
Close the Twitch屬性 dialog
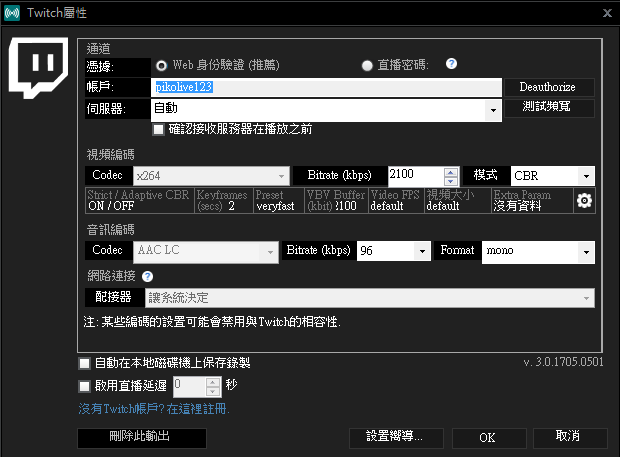(x=607, y=13)
